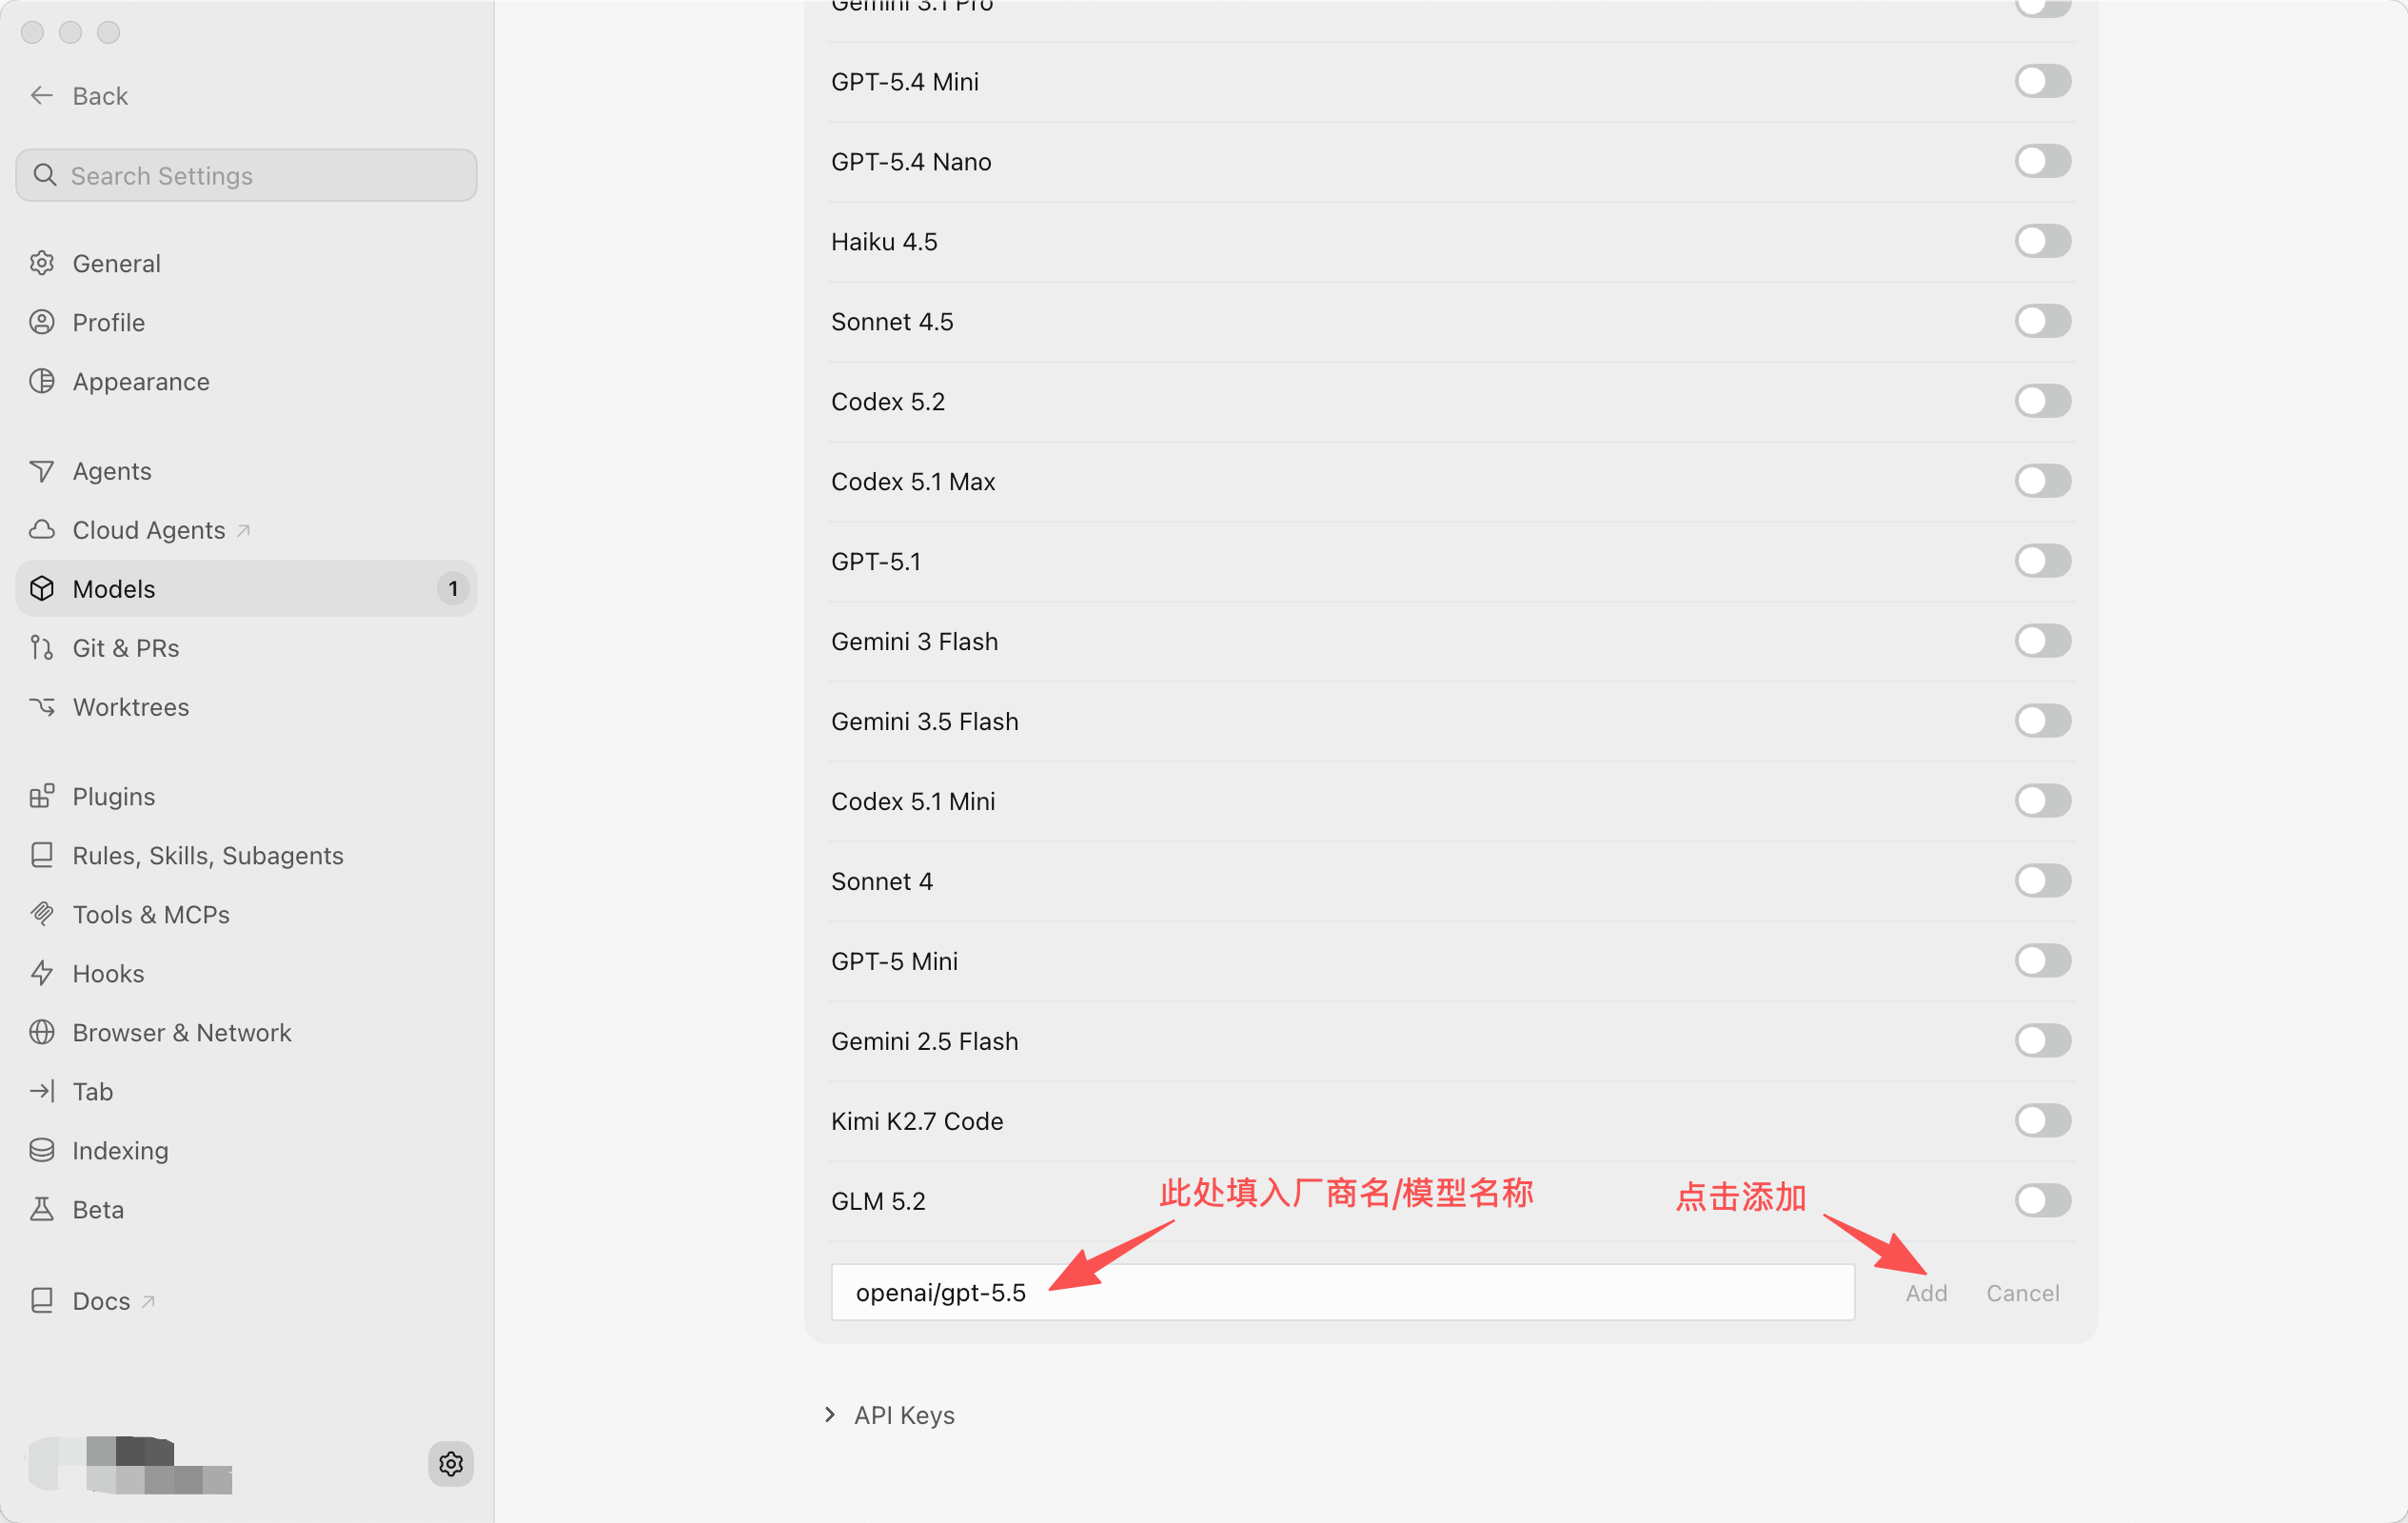Click the model name input field
The height and width of the screenshot is (1523, 2408).
[1342, 1292]
